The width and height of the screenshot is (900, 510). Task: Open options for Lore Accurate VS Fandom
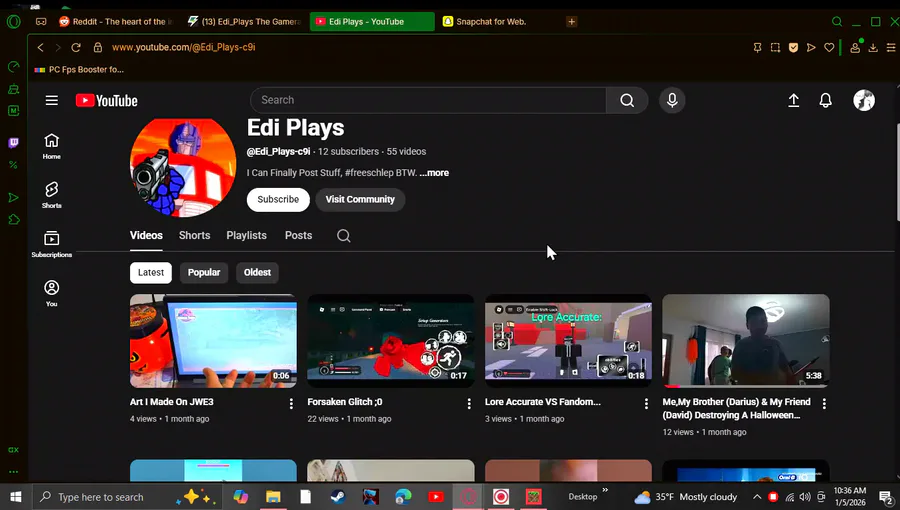point(646,404)
